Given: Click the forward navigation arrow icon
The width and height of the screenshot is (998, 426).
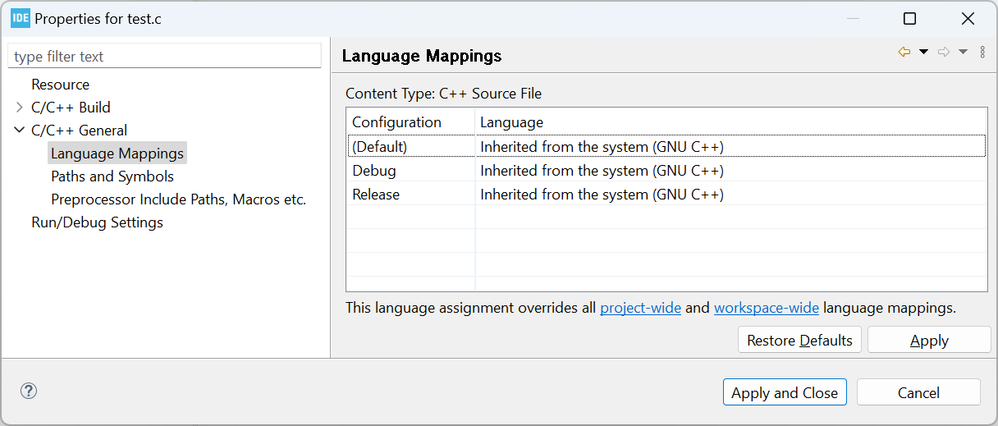Looking at the screenshot, I should point(943,52).
